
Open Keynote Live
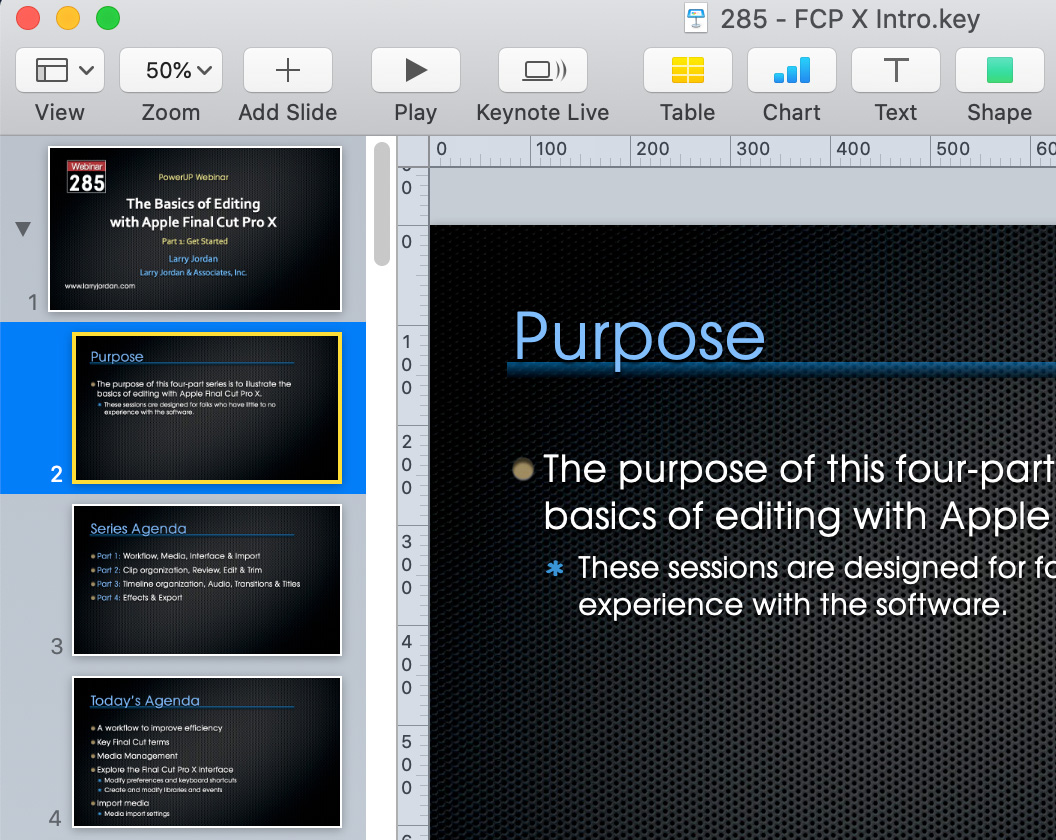pyautogui.click(x=543, y=70)
